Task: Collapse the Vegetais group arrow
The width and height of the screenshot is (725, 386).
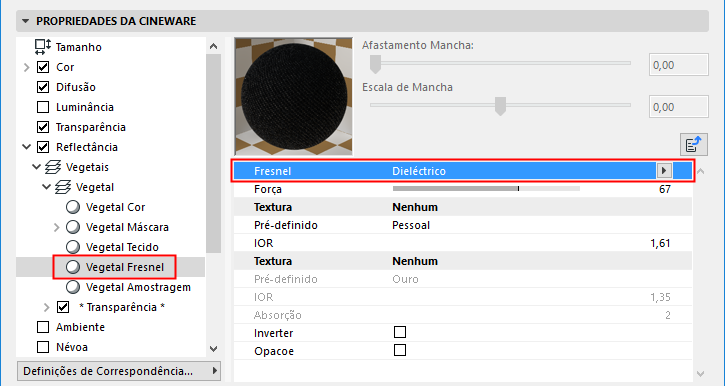Action: [37, 167]
